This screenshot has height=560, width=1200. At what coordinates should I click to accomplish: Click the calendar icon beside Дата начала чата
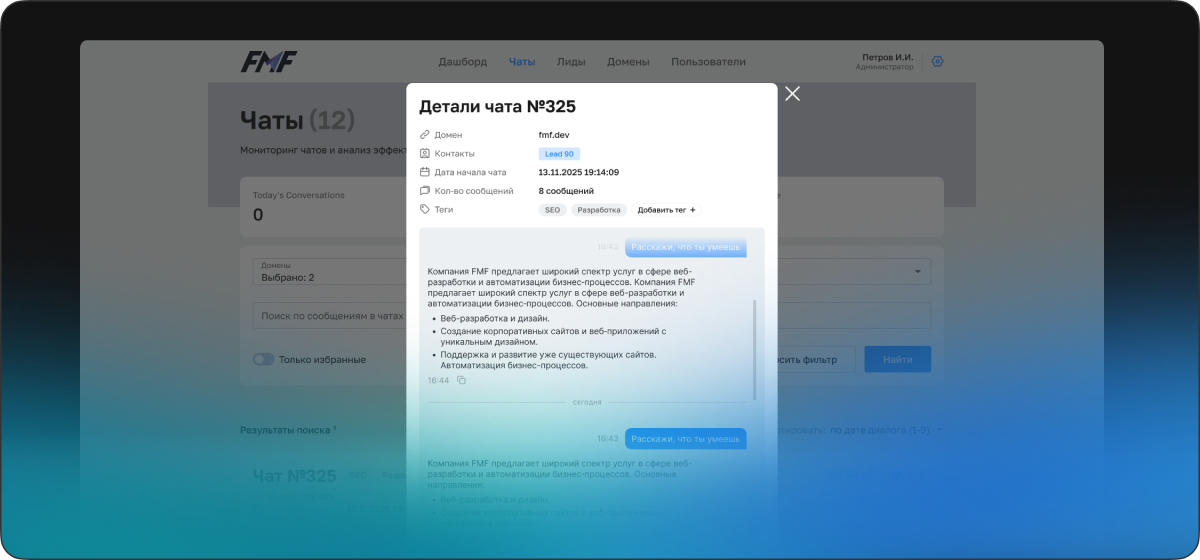click(425, 172)
